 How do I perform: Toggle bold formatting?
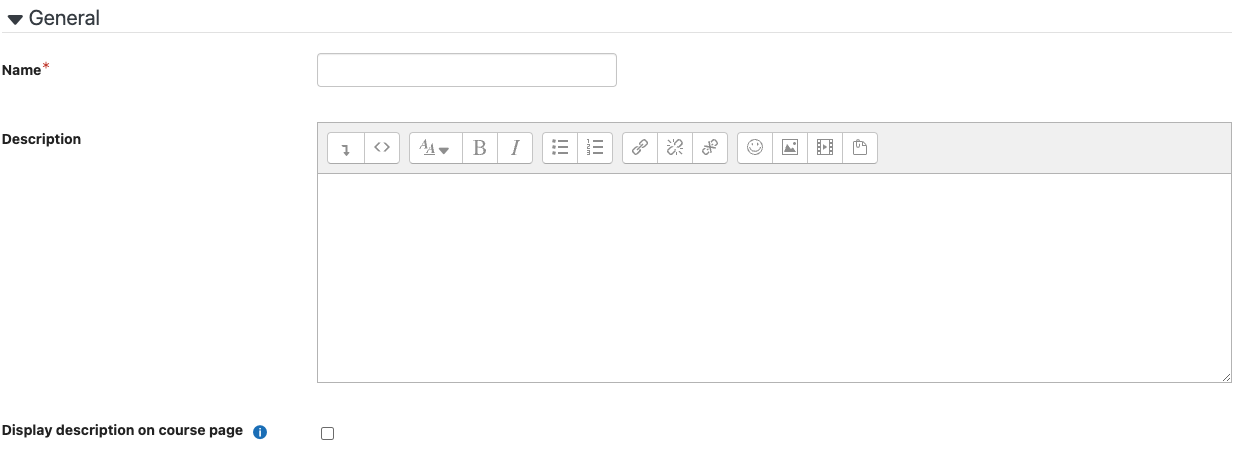point(480,148)
